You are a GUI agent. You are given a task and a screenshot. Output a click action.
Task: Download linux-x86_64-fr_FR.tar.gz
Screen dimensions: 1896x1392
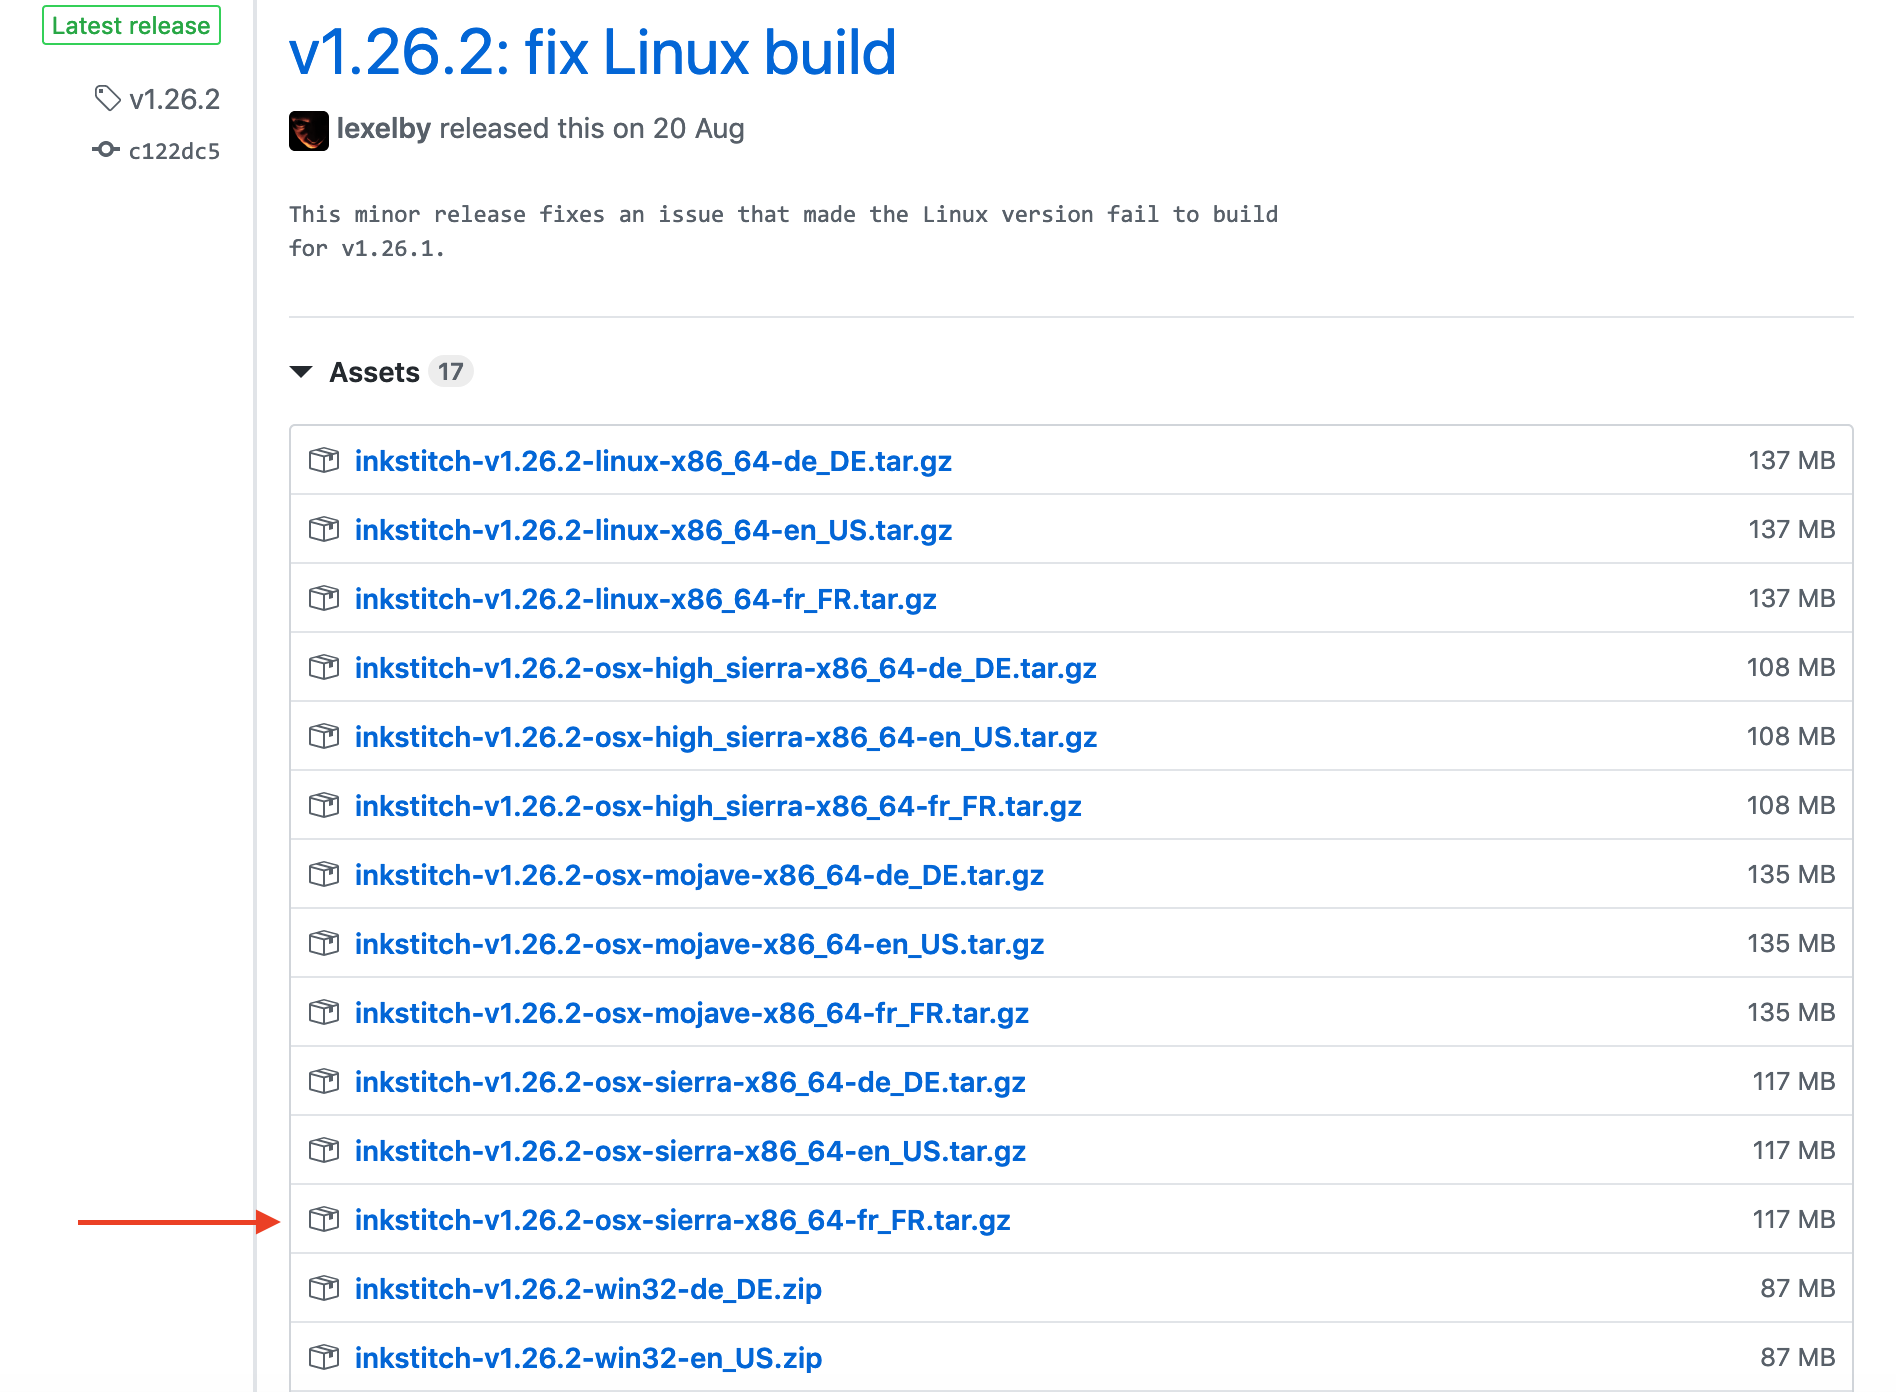coord(646,599)
